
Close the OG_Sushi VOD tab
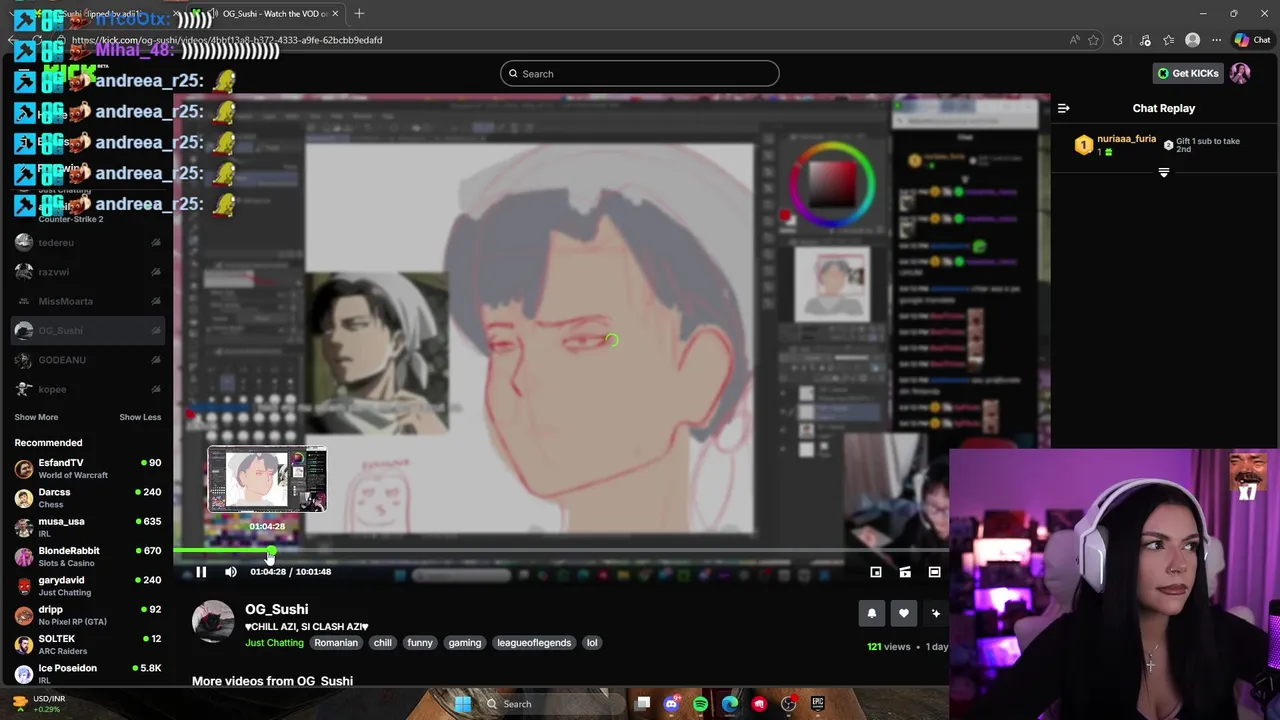[x=335, y=13]
